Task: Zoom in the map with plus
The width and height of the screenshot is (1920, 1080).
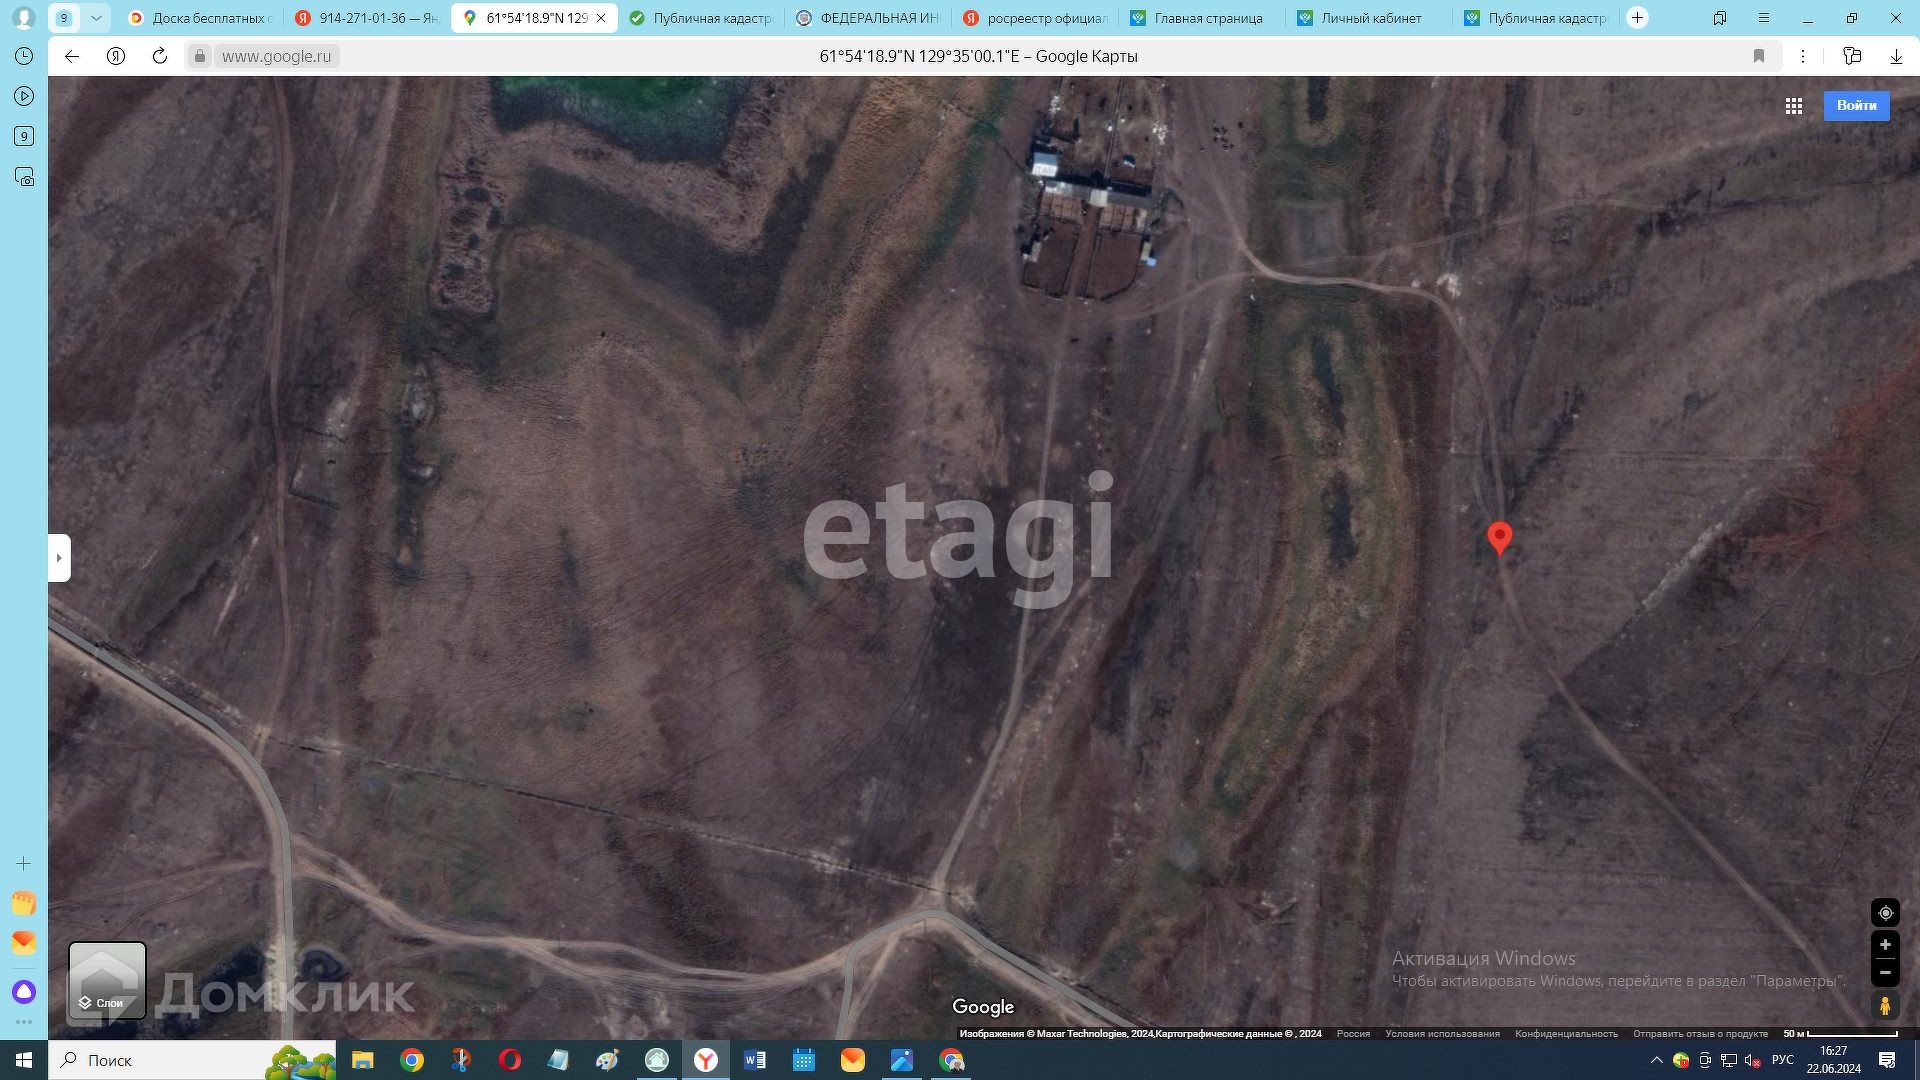Action: pos(1885,945)
